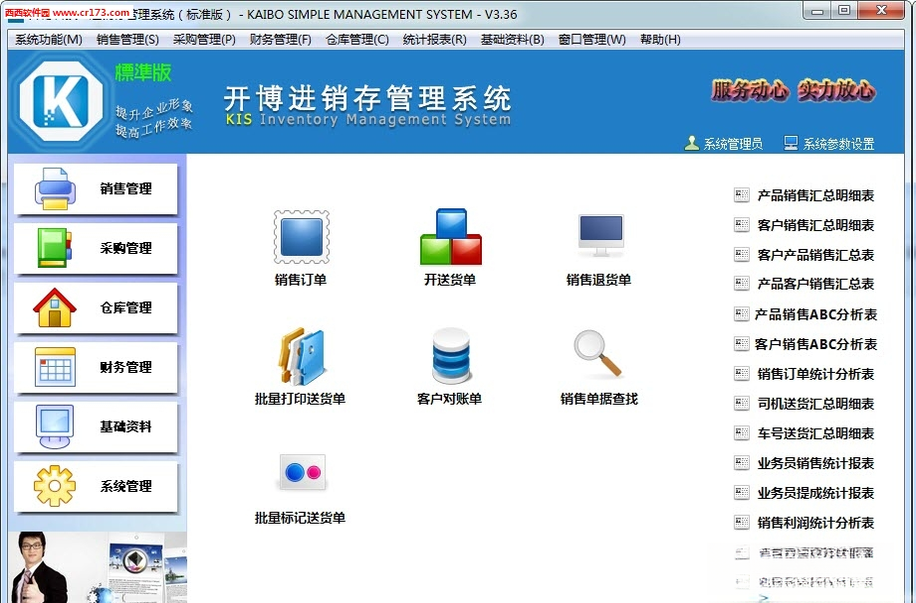The image size is (916, 603).
Task: Click the printer icon beside 销售管理
Action: tap(55, 188)
